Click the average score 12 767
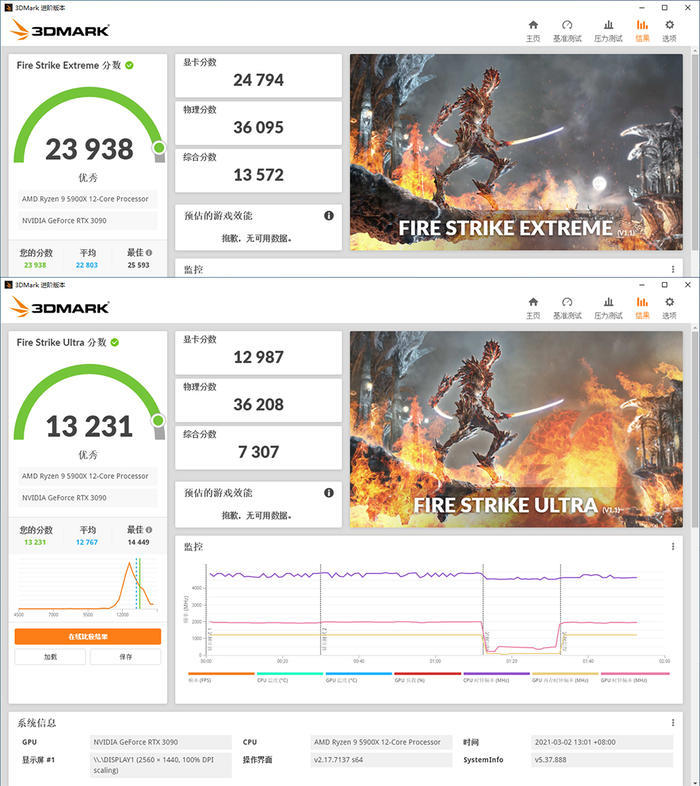Viewport: 700px width, 786px height. pos(87,542)
